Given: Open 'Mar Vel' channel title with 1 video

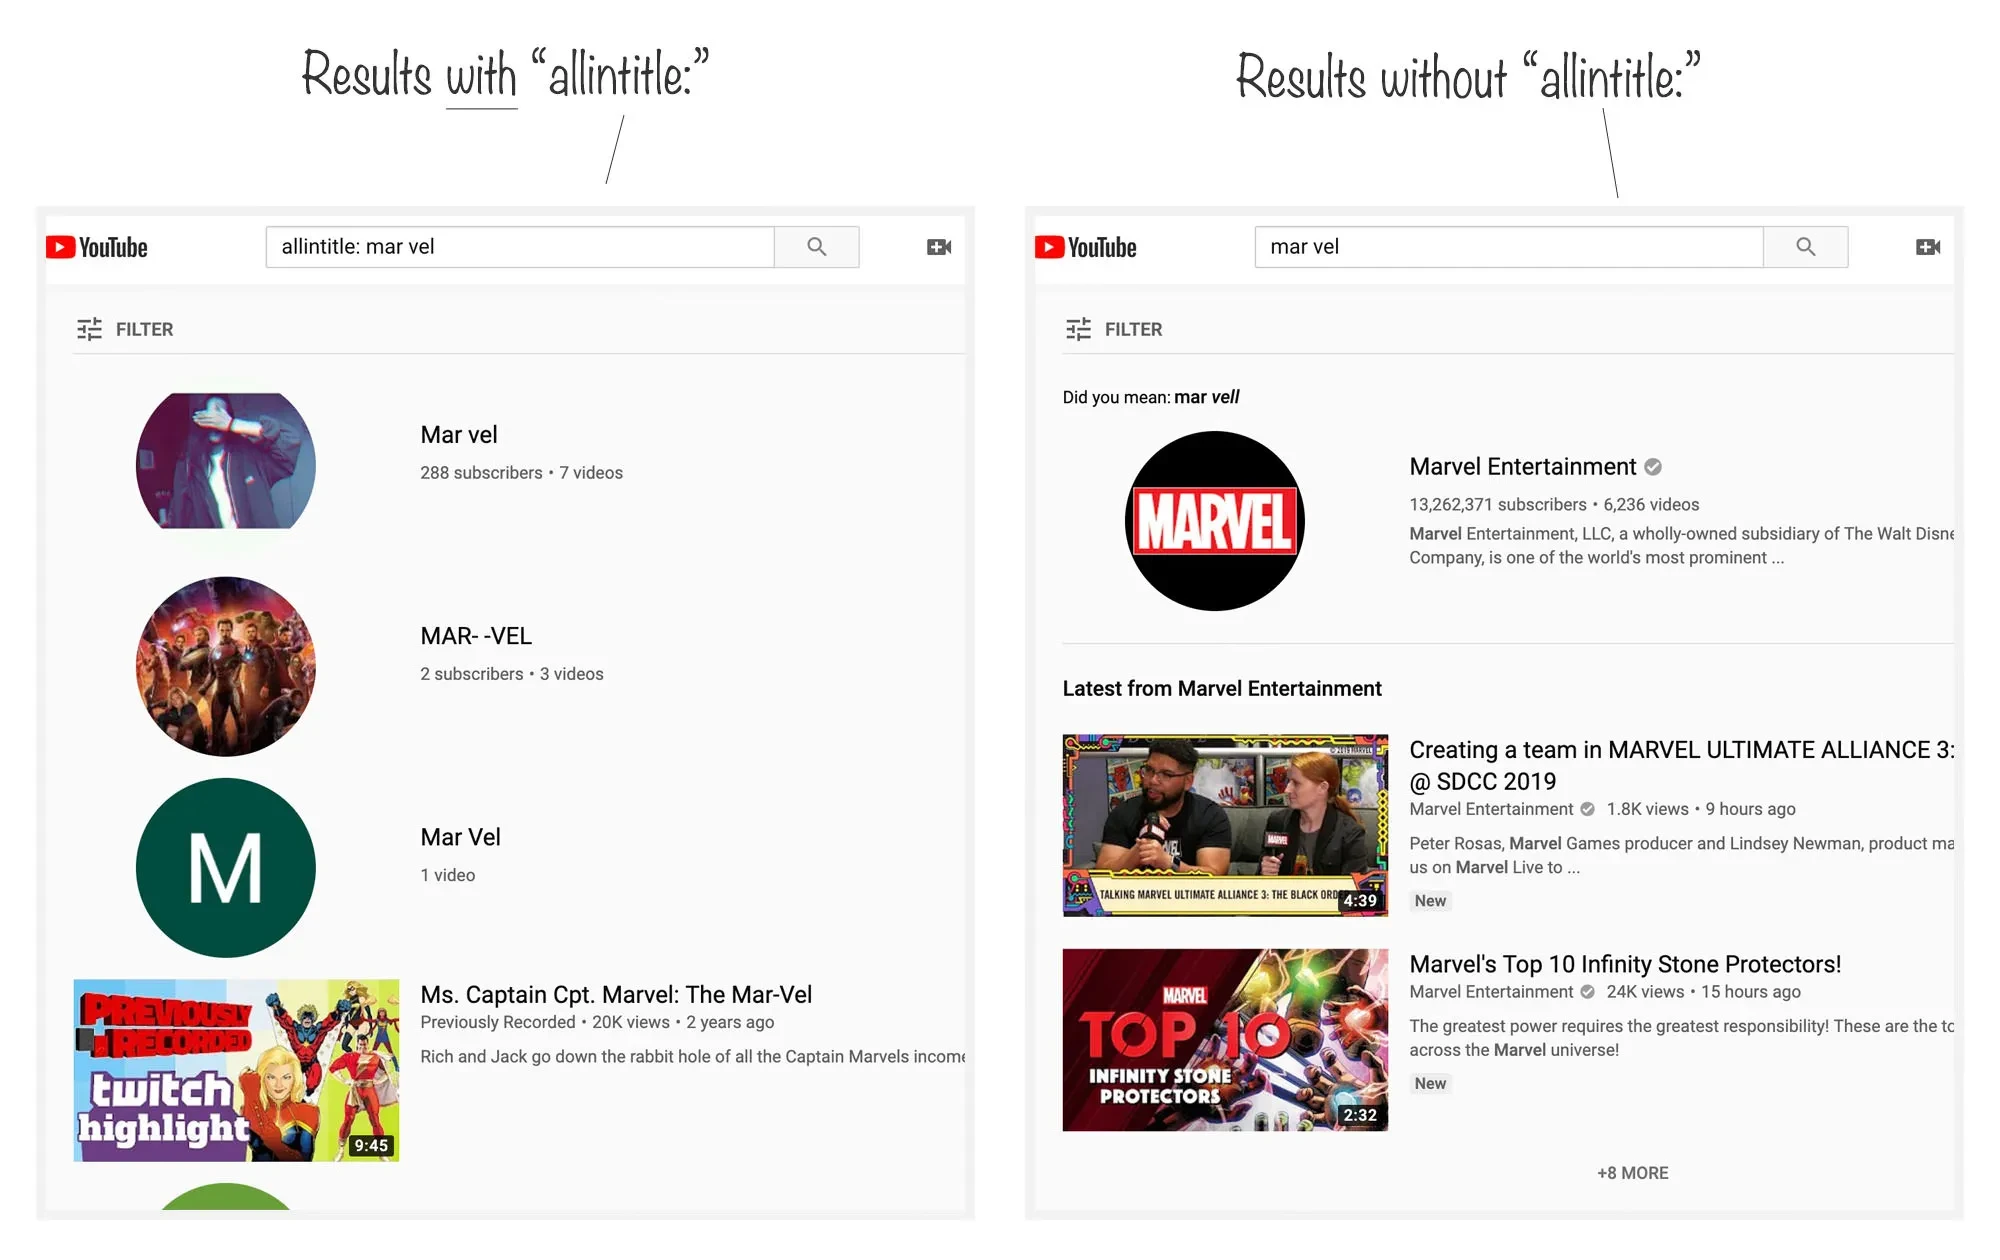Looking at the screenshot, I should pos(460,837).
